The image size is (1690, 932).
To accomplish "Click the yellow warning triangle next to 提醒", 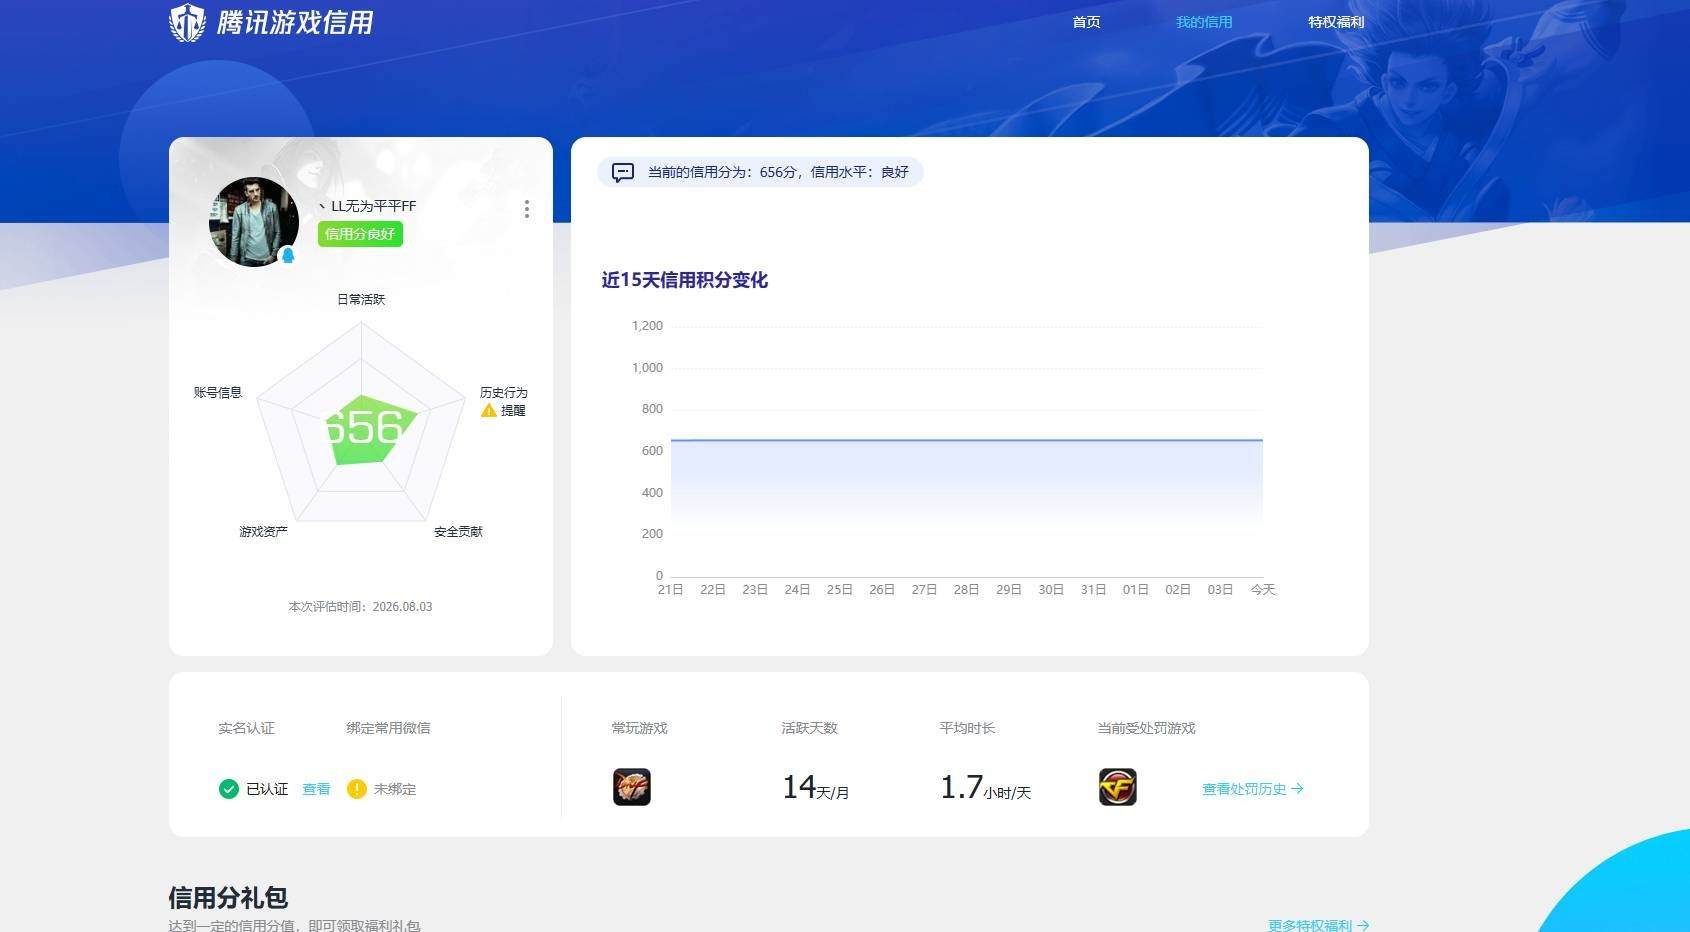I will coord(489,410).
